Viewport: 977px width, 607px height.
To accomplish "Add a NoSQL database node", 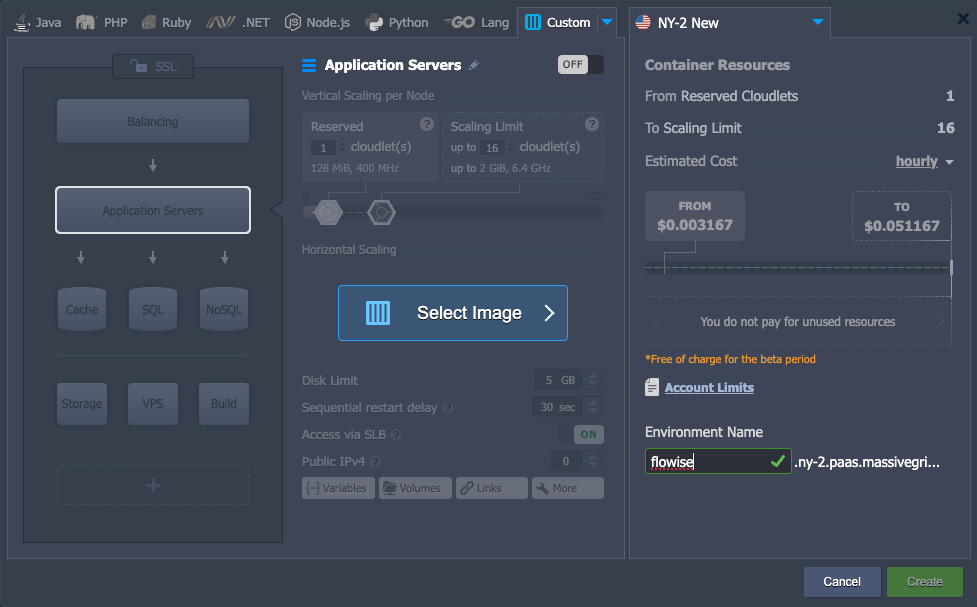I will (x=224, y=309).
